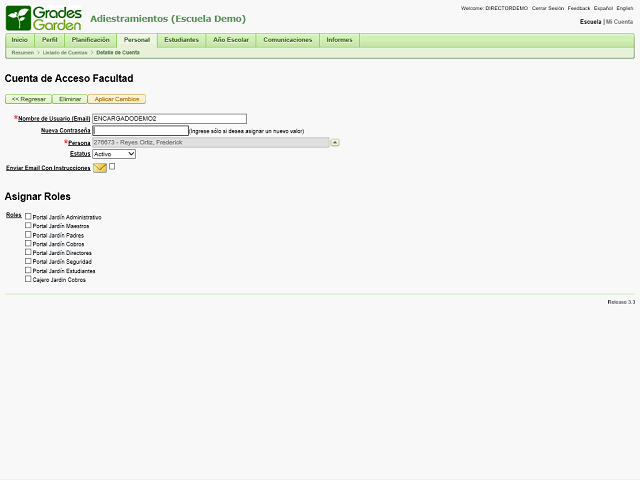This screenshot has width=640, height=480.
Task: Check Portal Jardín Padres role
Action: [28, 235]
